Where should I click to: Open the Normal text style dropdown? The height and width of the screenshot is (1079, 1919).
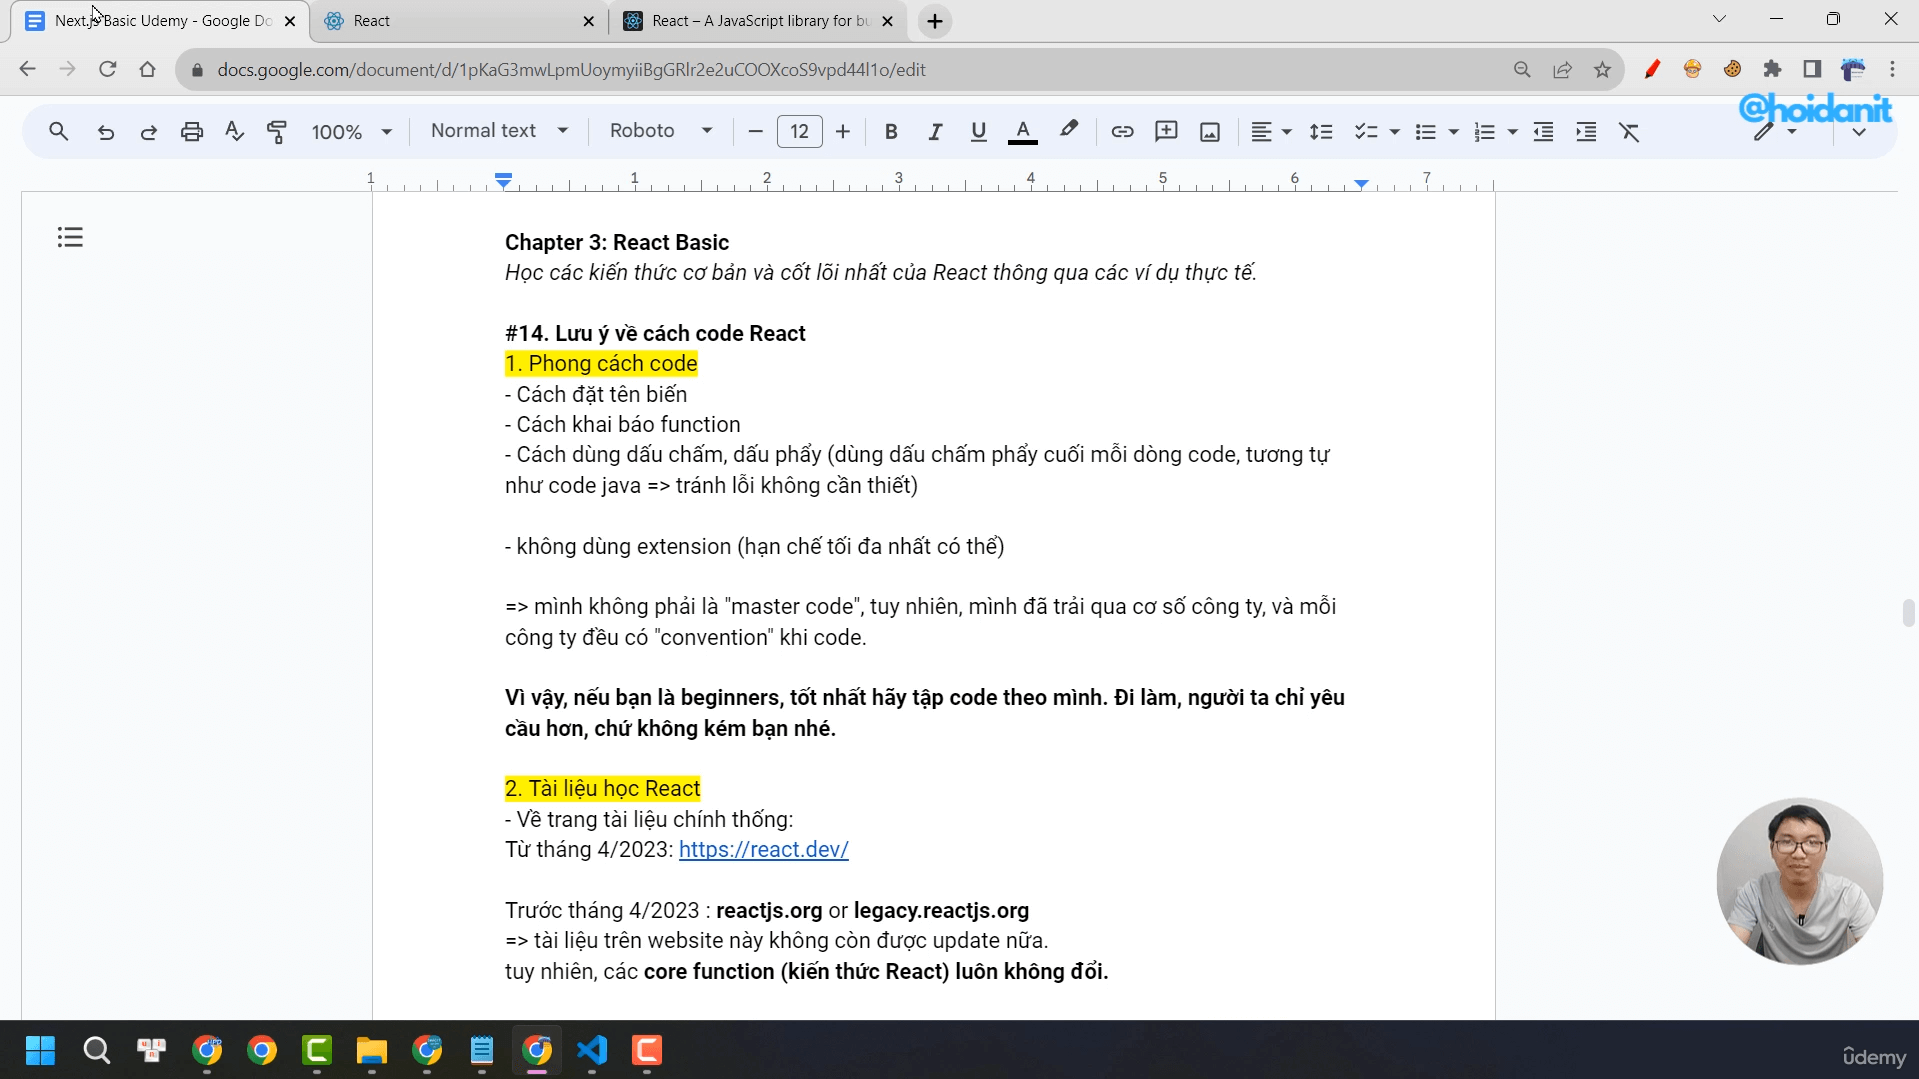click(499, 131)
